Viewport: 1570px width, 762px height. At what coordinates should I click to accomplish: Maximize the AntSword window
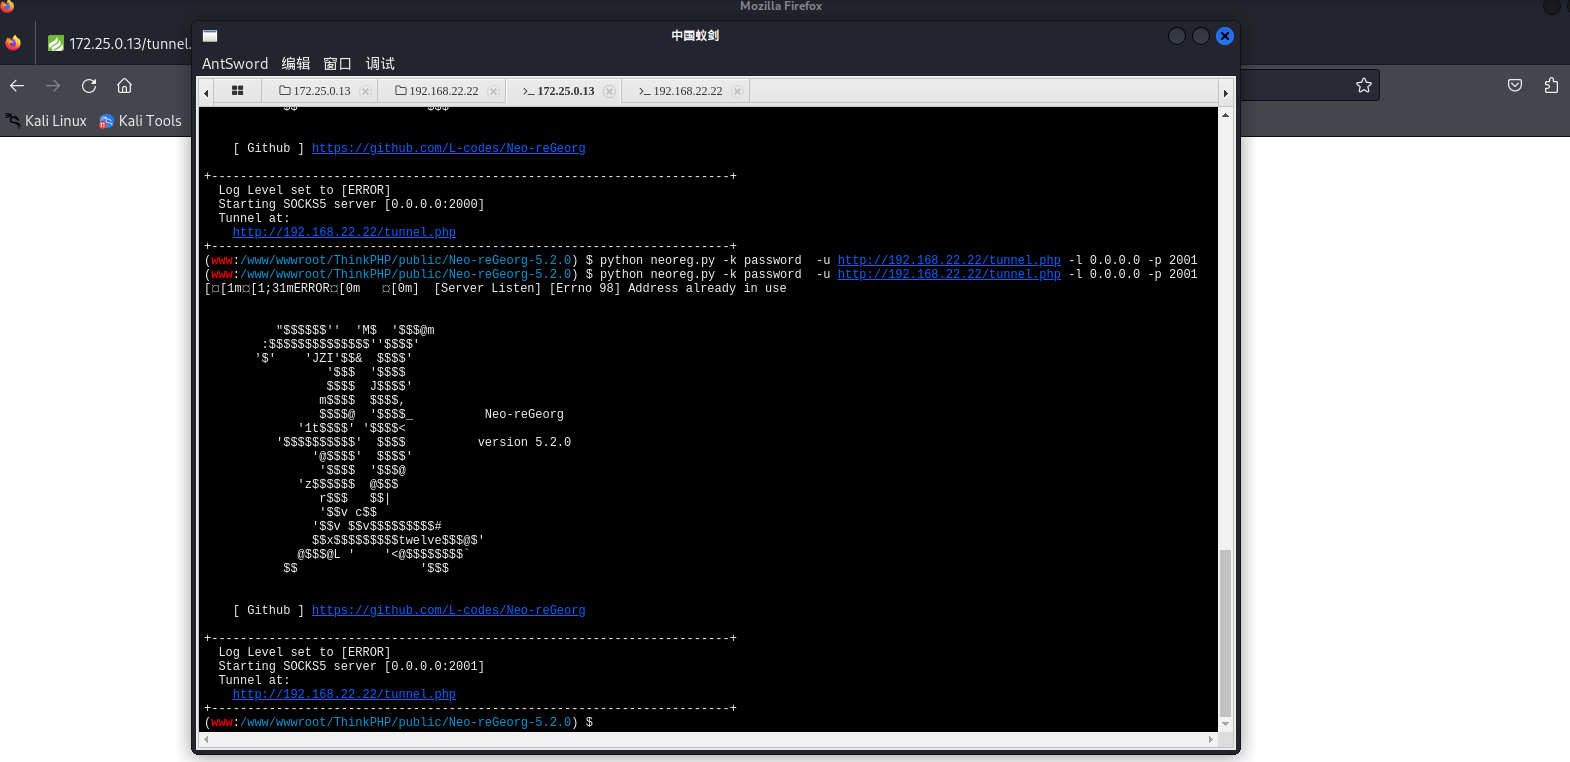pos(1201,36)
